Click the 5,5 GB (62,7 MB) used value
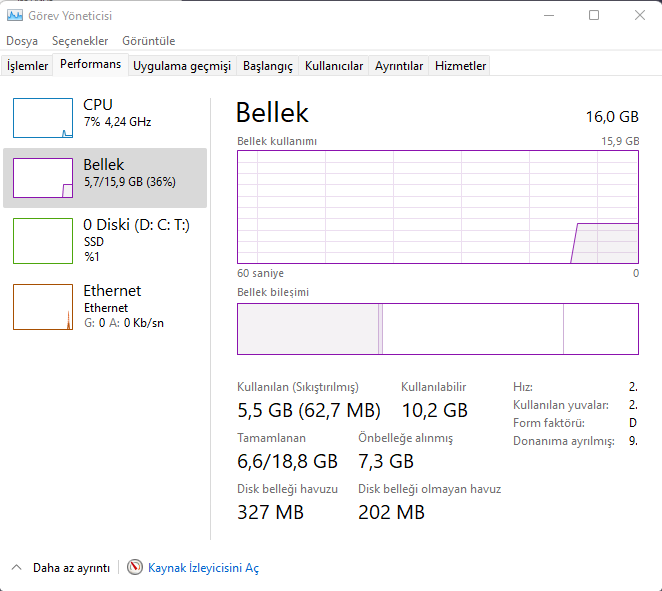This screenshot has width=662, height=591. click(309, 410)
